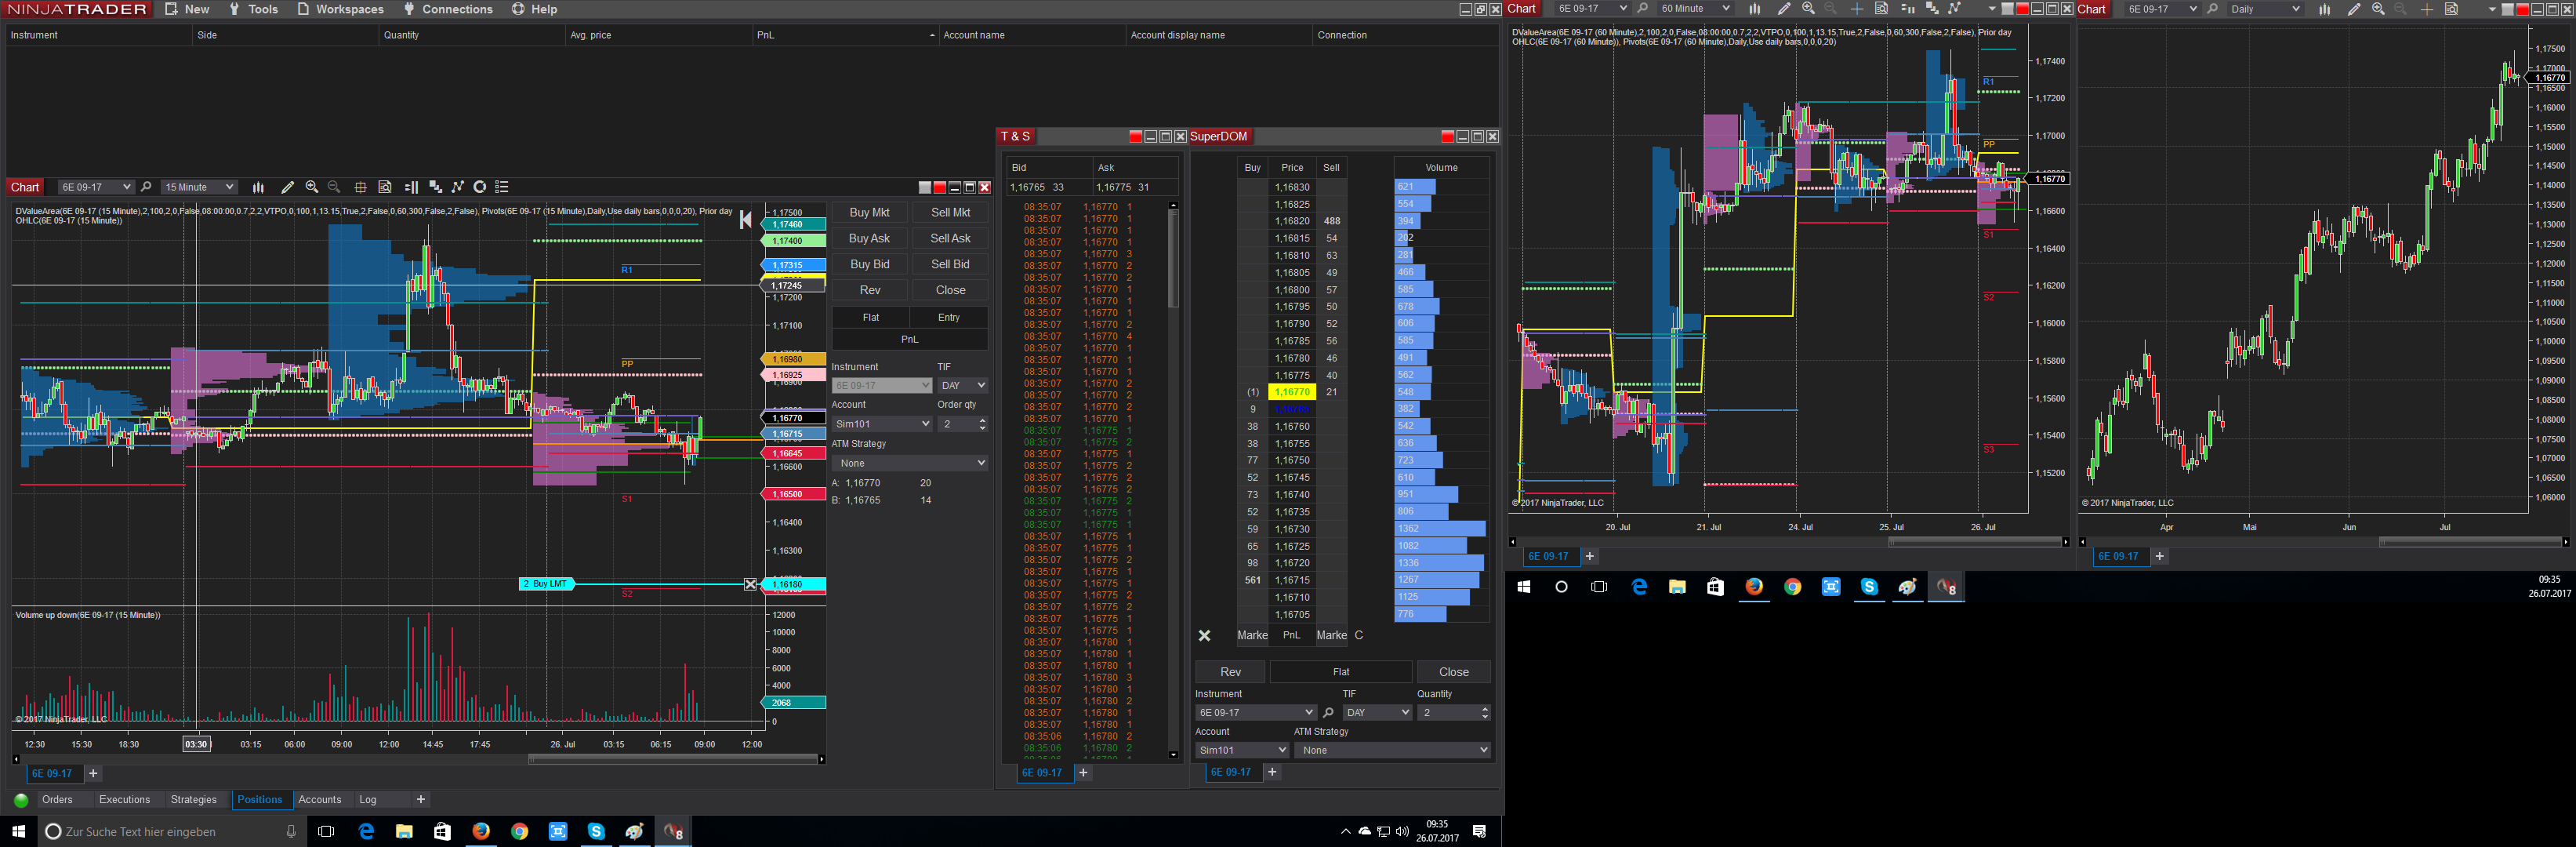The width and height of the screenshot is (2576, 847).
Task: Open properties list icon in 15 Minute chart
Action: pyautogui.click(x=502, y=187)
